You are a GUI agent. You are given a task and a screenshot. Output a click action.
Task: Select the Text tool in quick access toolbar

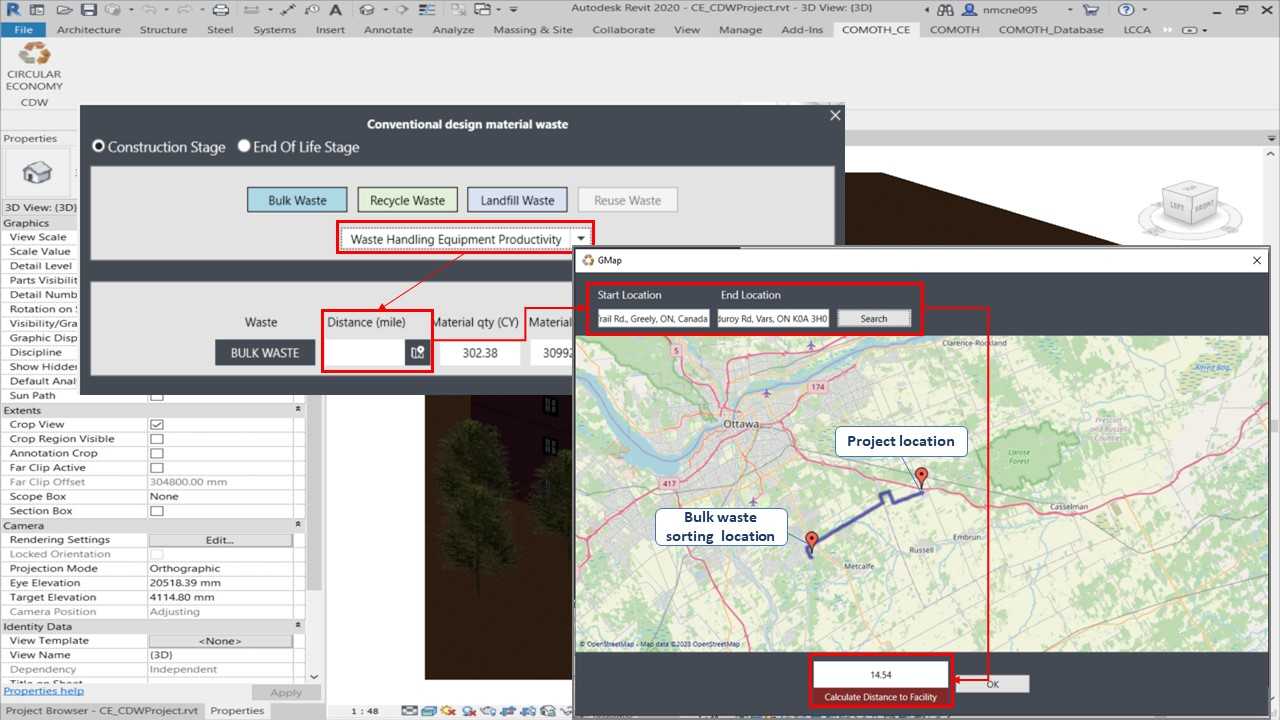click(x=335, y=9)
